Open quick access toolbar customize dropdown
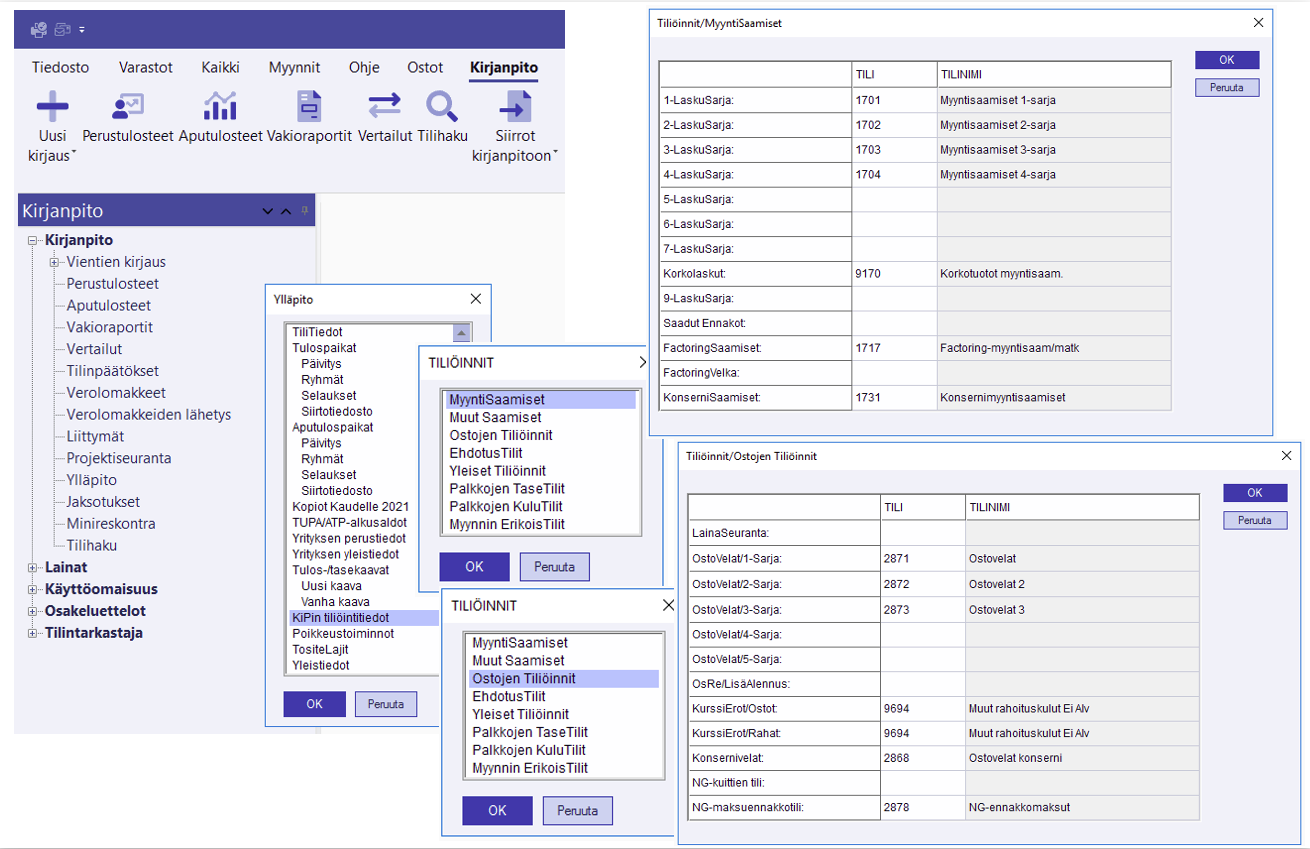The height and width of the screenshot is (849, 1310). (x=82, y=30)
